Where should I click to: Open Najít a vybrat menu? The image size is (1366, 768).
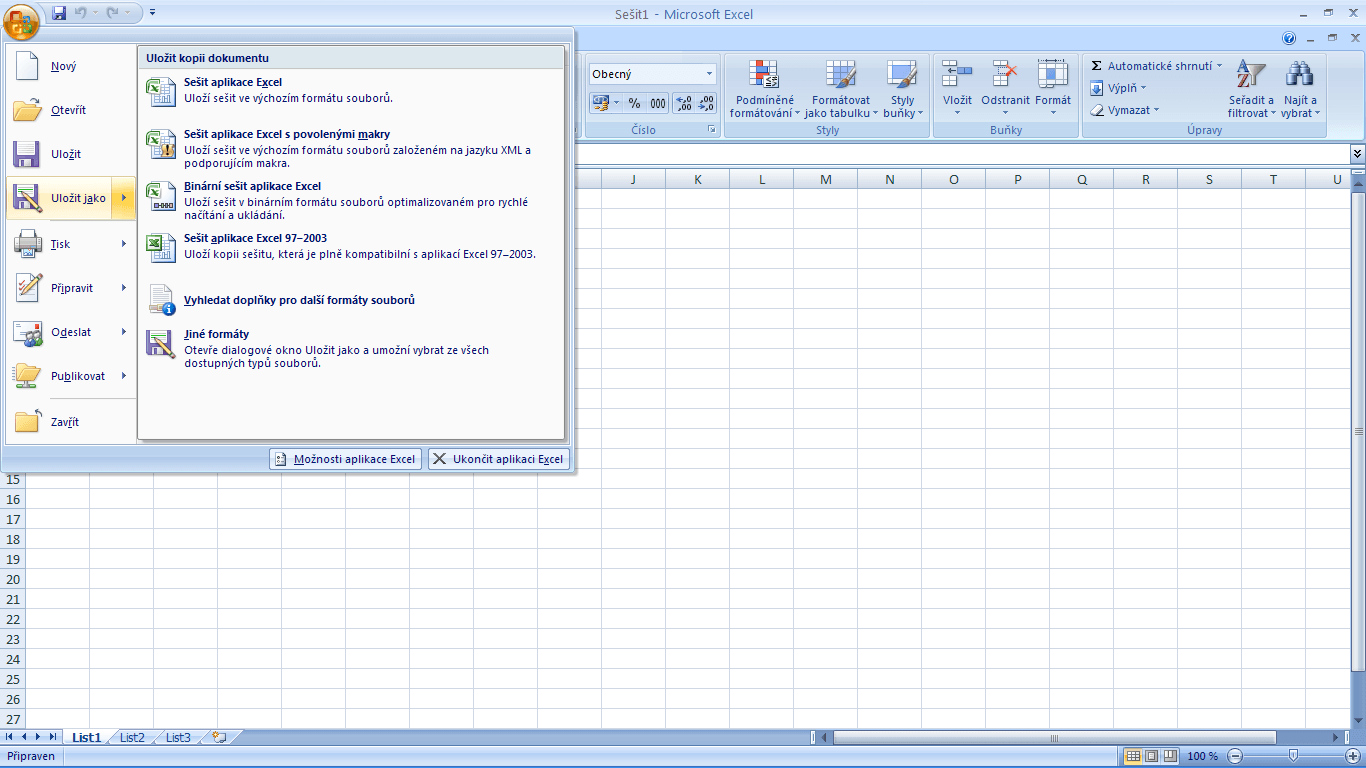pos(1300,88)
